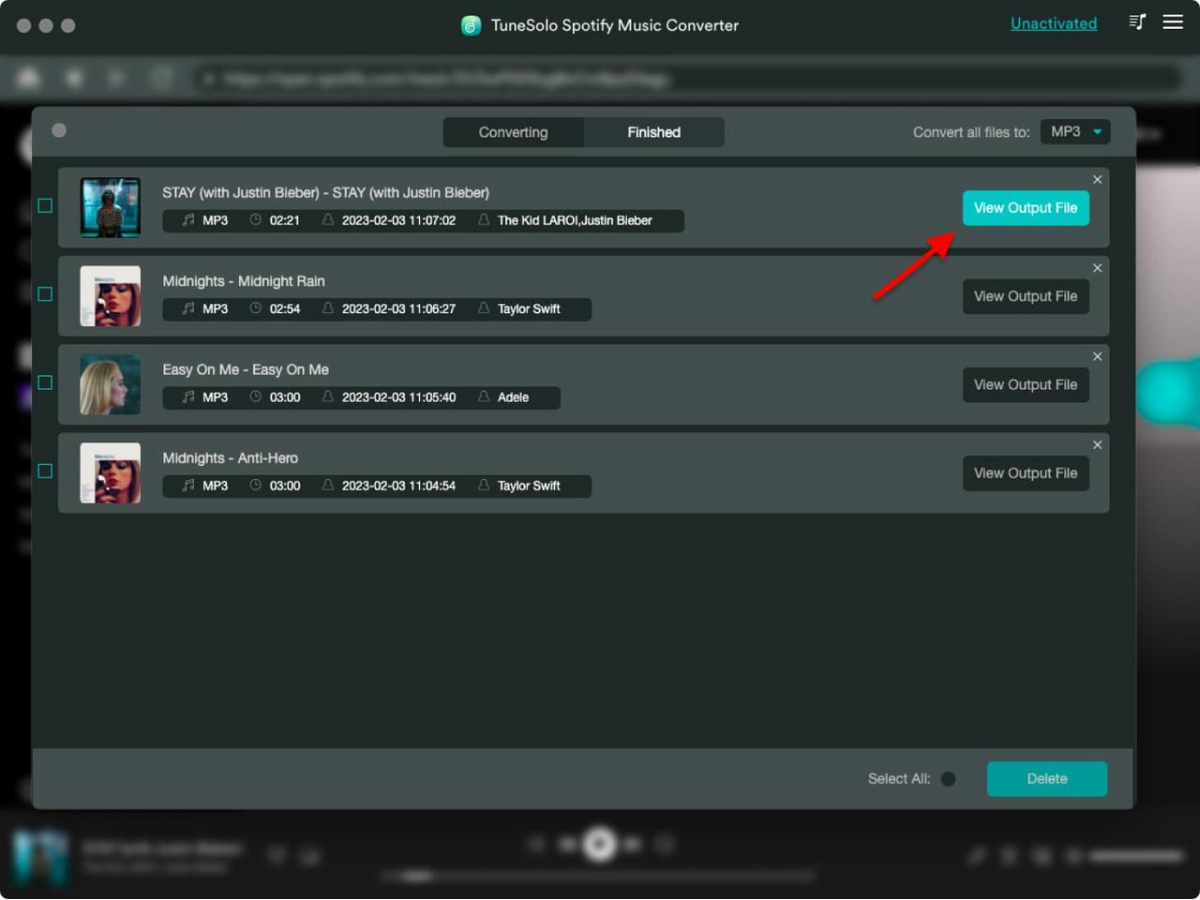1200x900 pixels.
Task: Switch to the Finished tab
Action: 654,132
